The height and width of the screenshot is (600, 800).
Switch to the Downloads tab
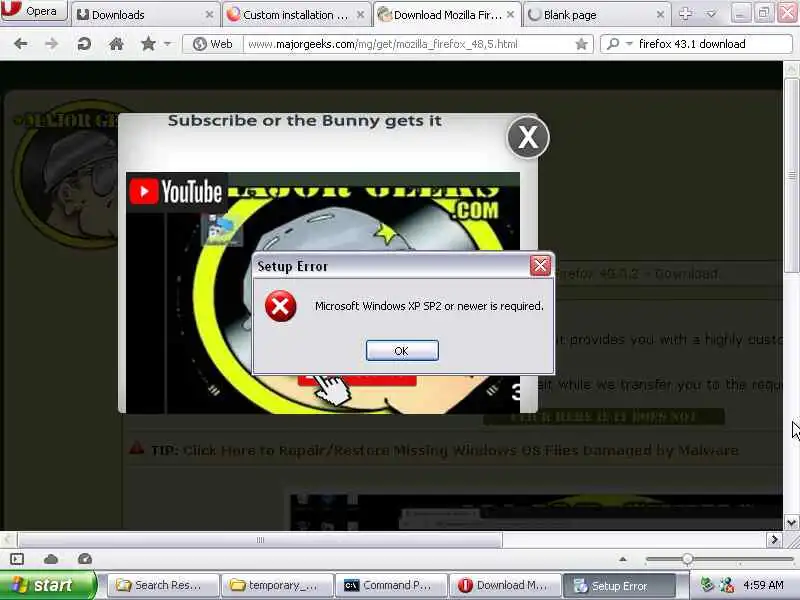(x=145, y=15)
